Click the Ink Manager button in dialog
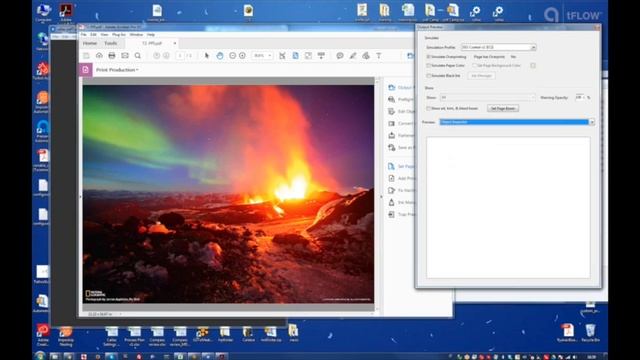Viewport: 640px width, 360px height. pos(481,76)
